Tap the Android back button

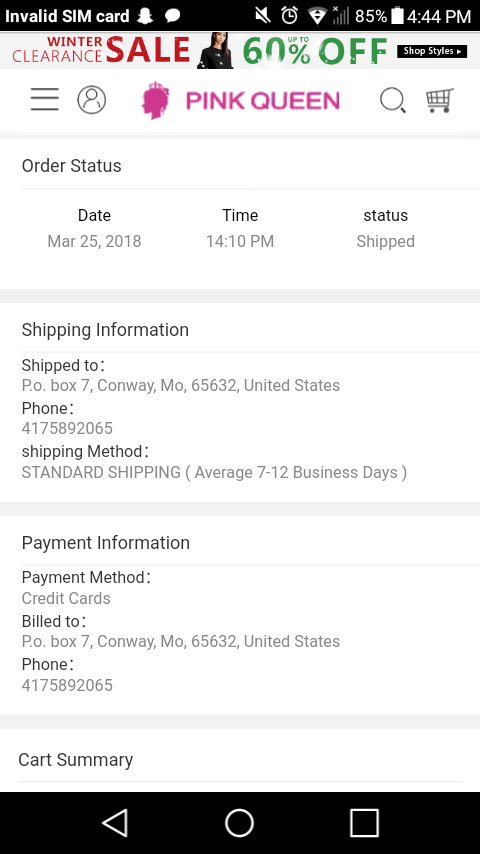coord(116,822)
